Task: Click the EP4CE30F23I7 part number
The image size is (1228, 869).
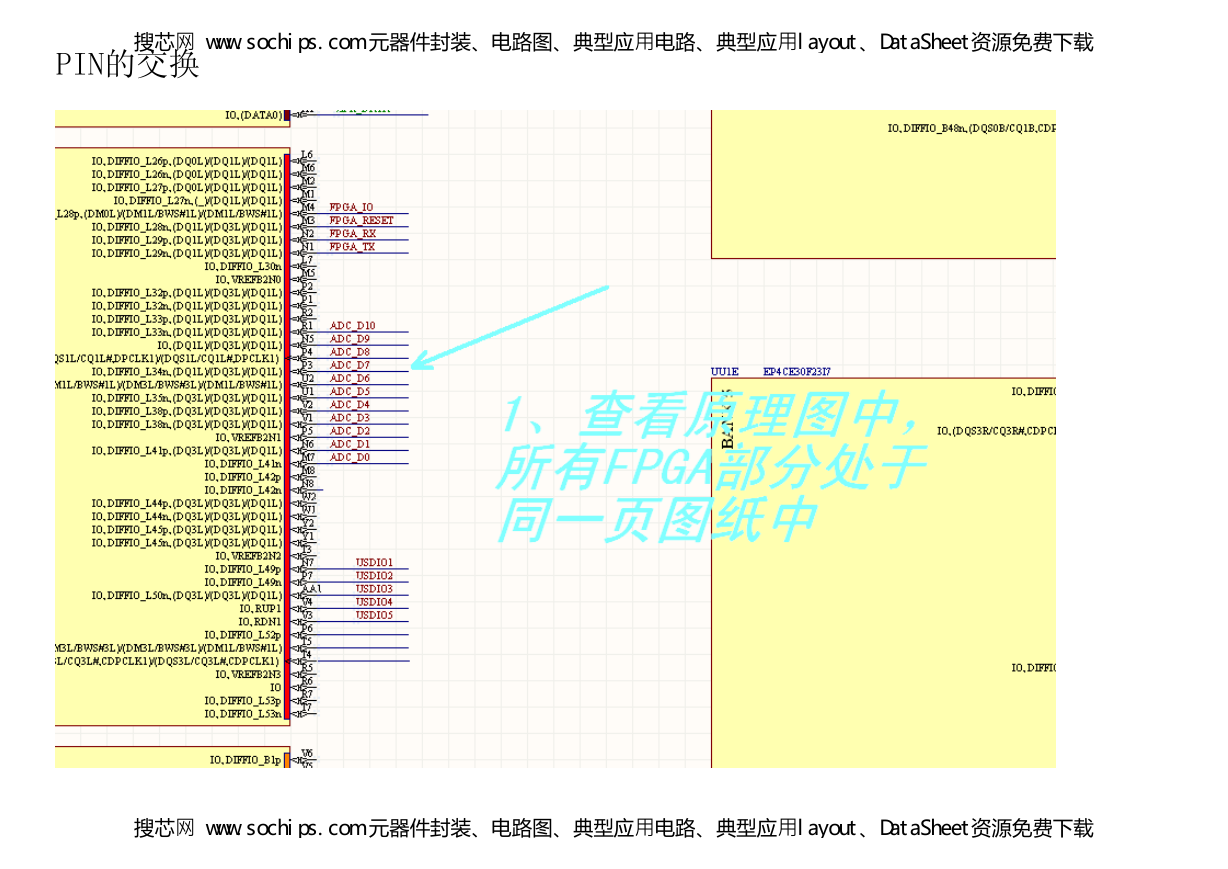Action: (797, 372)
